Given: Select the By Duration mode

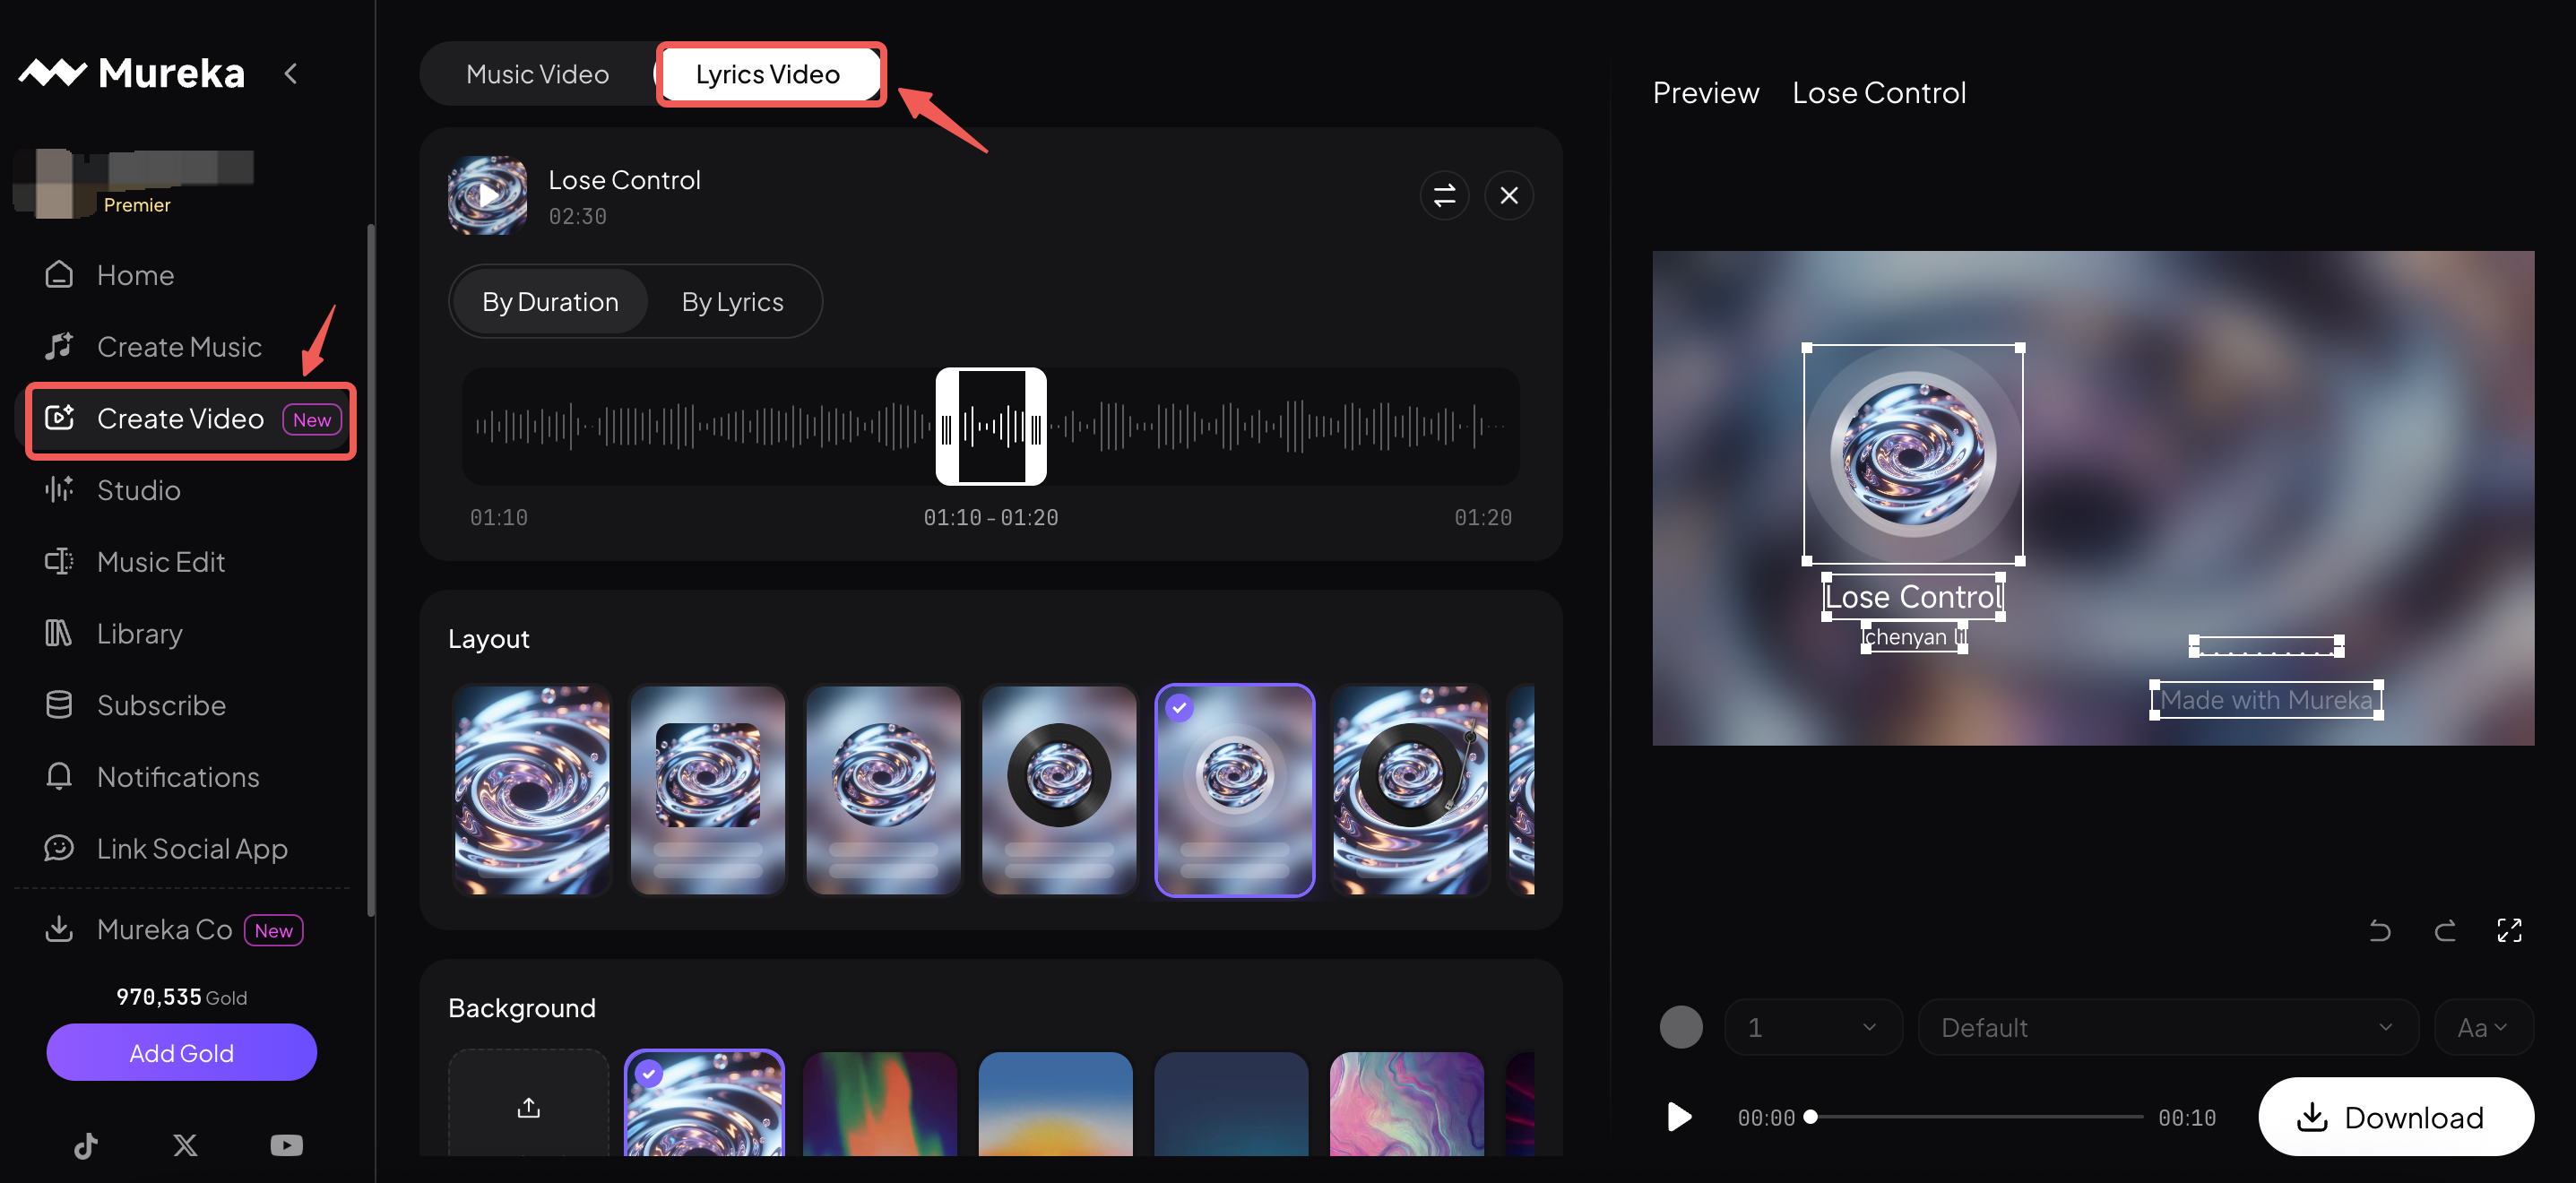Looking at the screenshot, I should coord(550,301).
